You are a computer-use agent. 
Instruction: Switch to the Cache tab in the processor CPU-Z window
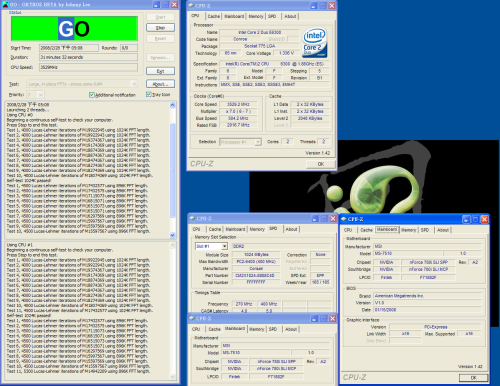point(214,16)
